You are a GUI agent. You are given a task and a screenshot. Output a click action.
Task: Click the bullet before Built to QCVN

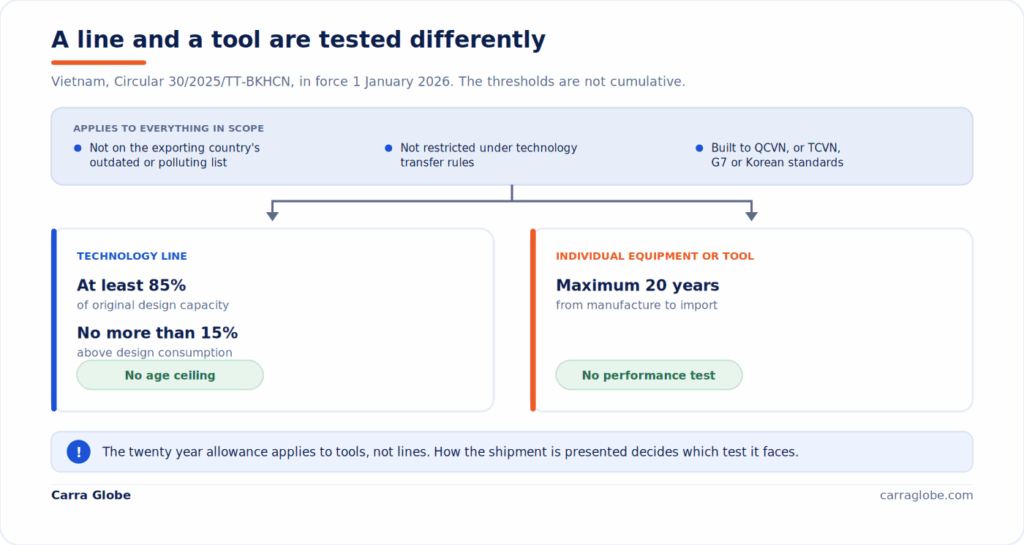click(x=699, y=148)
